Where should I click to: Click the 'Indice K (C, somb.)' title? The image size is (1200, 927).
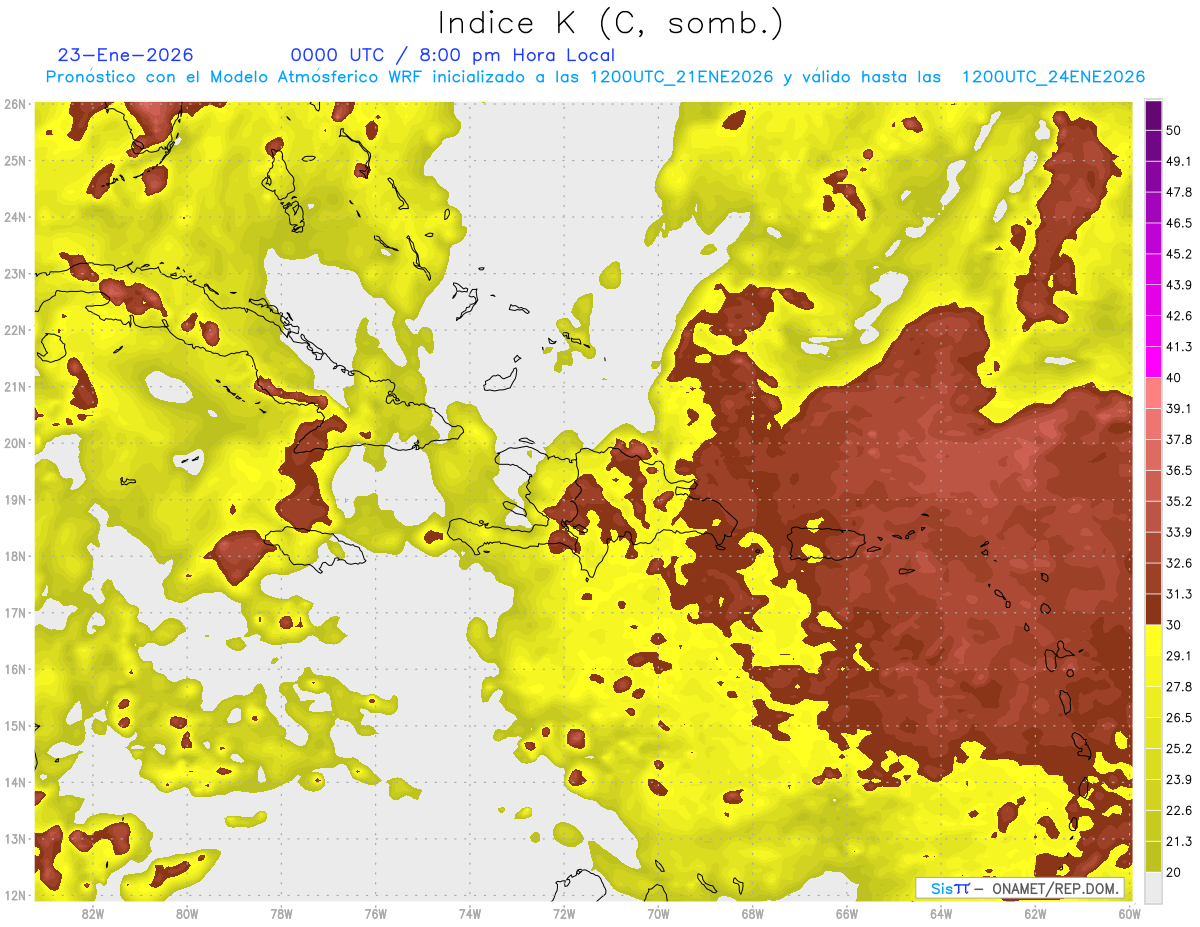[x=611, y=22]
